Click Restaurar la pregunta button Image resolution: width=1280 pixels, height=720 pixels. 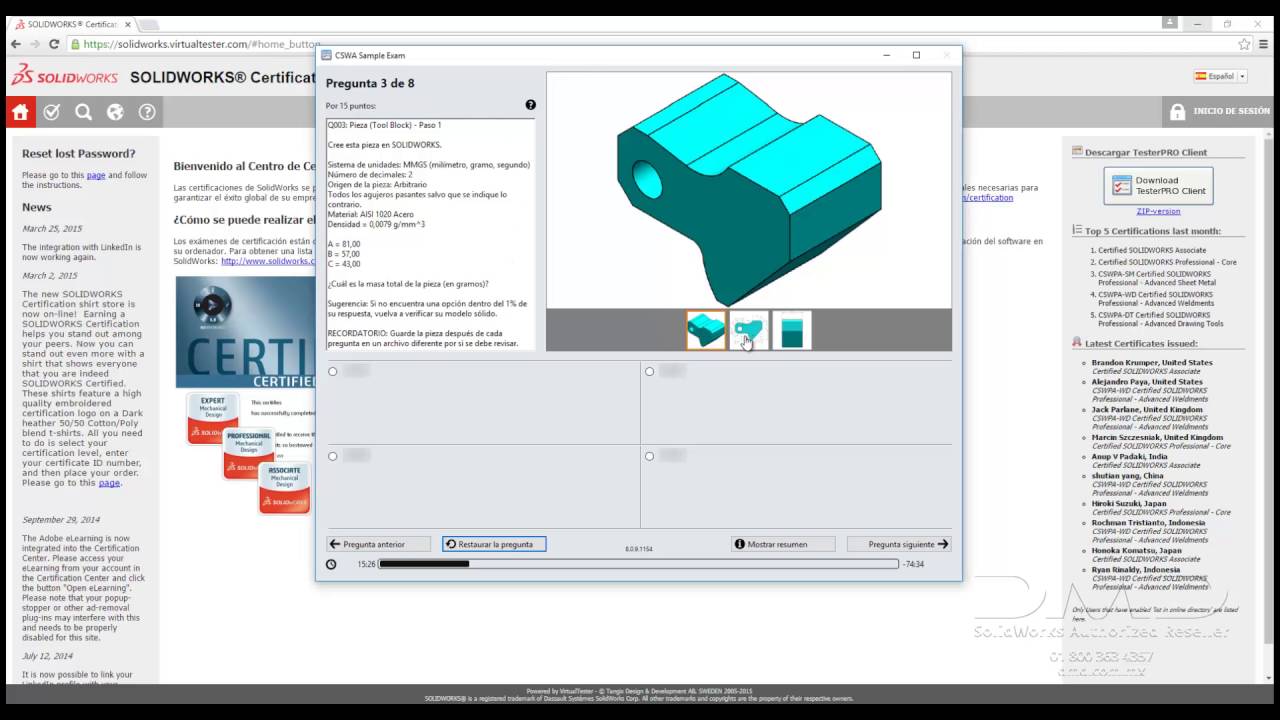[494, 544]
